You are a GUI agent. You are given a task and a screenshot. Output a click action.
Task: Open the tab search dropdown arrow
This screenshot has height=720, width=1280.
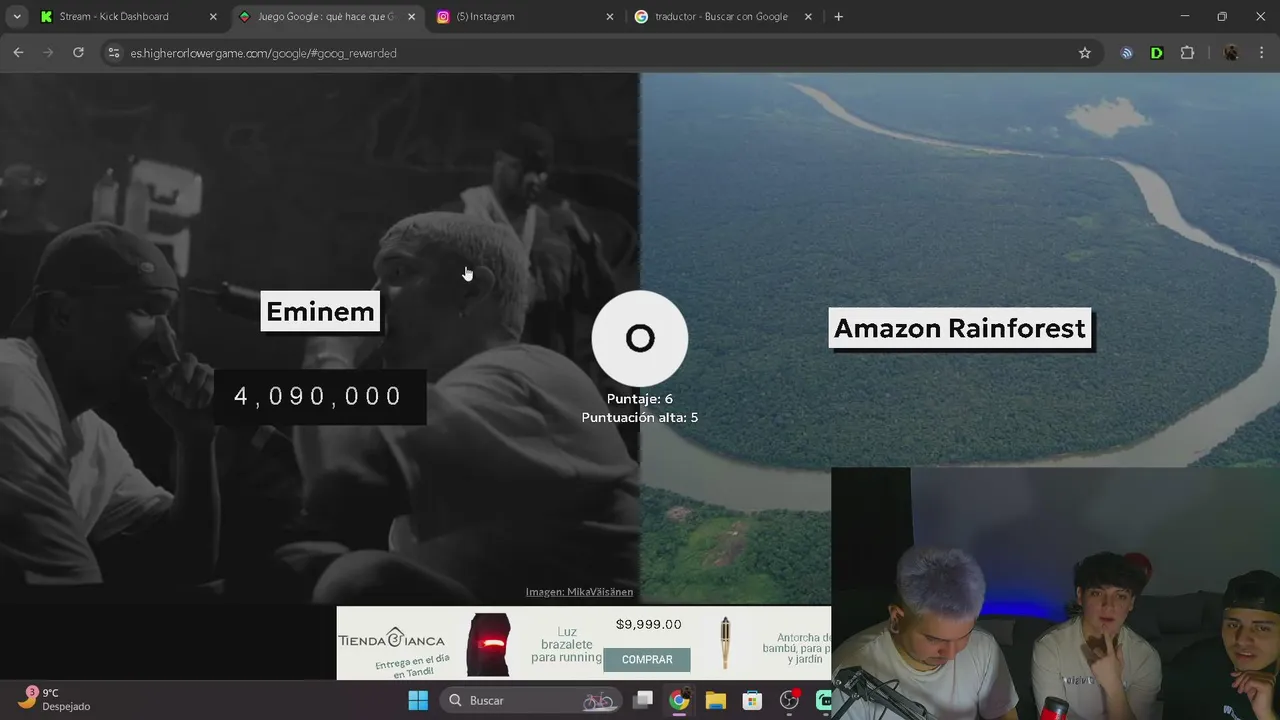tap(17, 16)
